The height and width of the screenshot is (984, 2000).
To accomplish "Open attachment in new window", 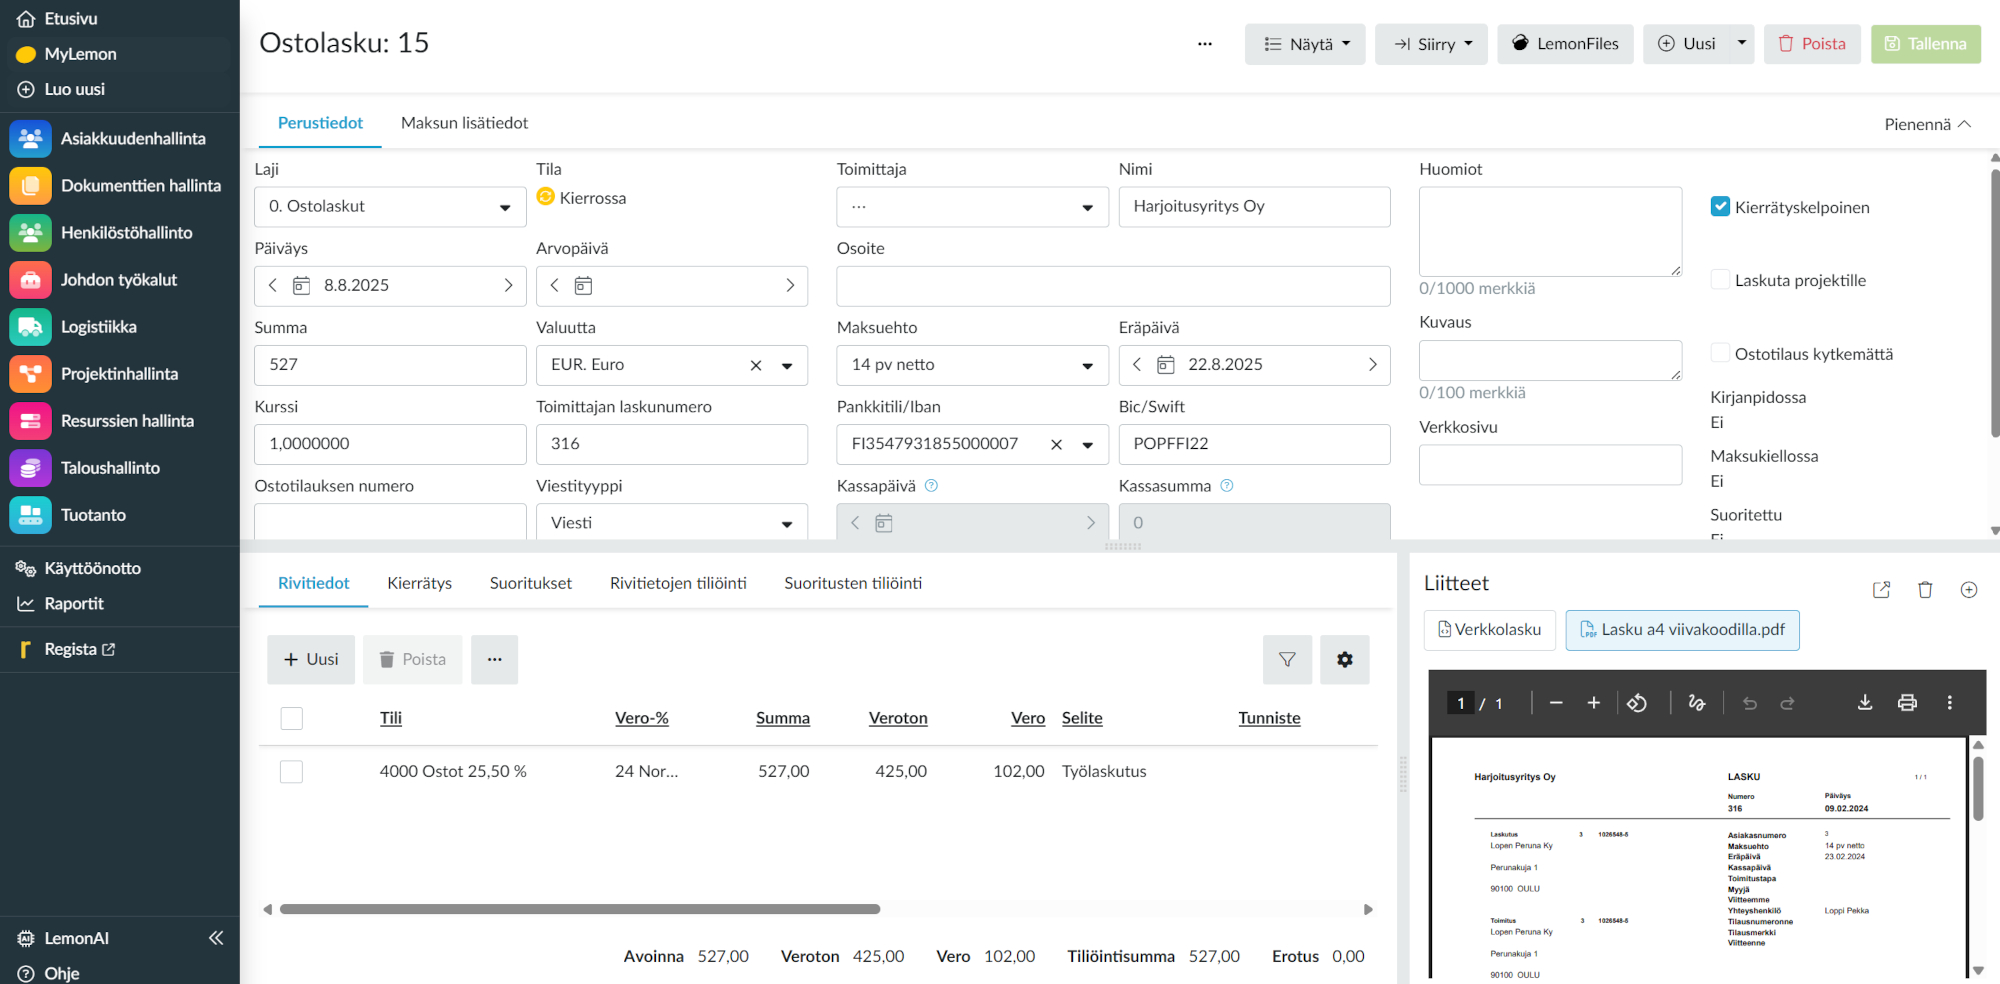I will 1881,590.
